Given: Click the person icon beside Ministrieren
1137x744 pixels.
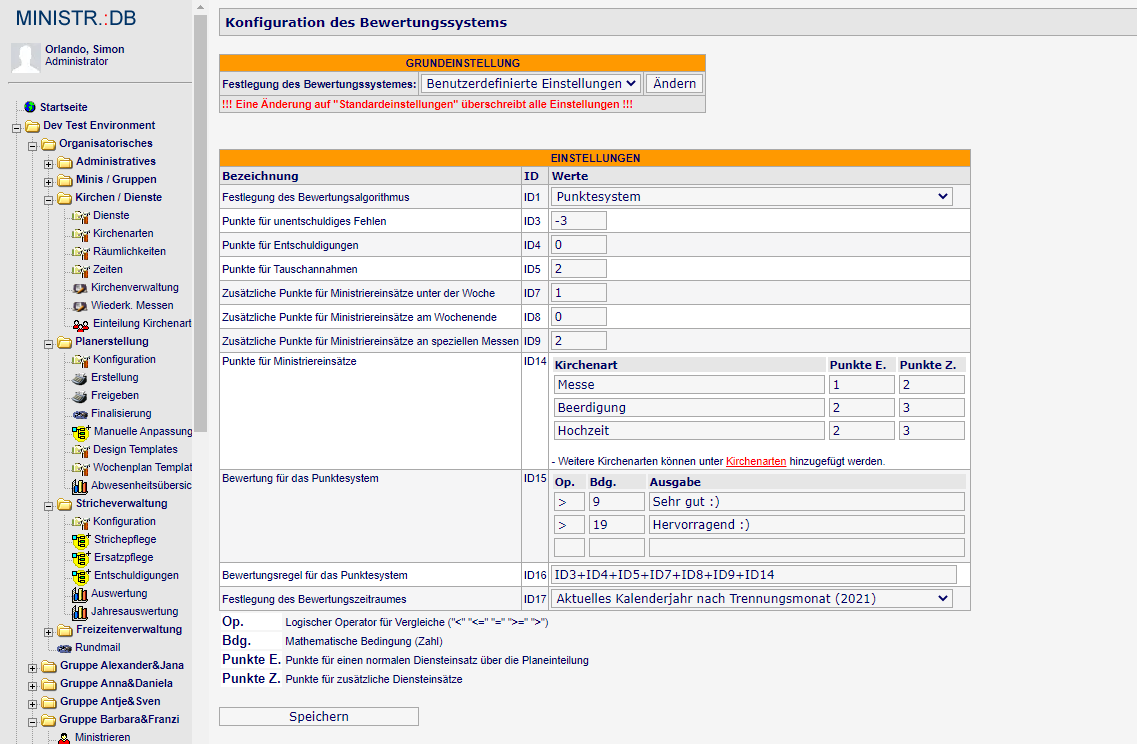Looking at the screenshot, I should 65,737.
